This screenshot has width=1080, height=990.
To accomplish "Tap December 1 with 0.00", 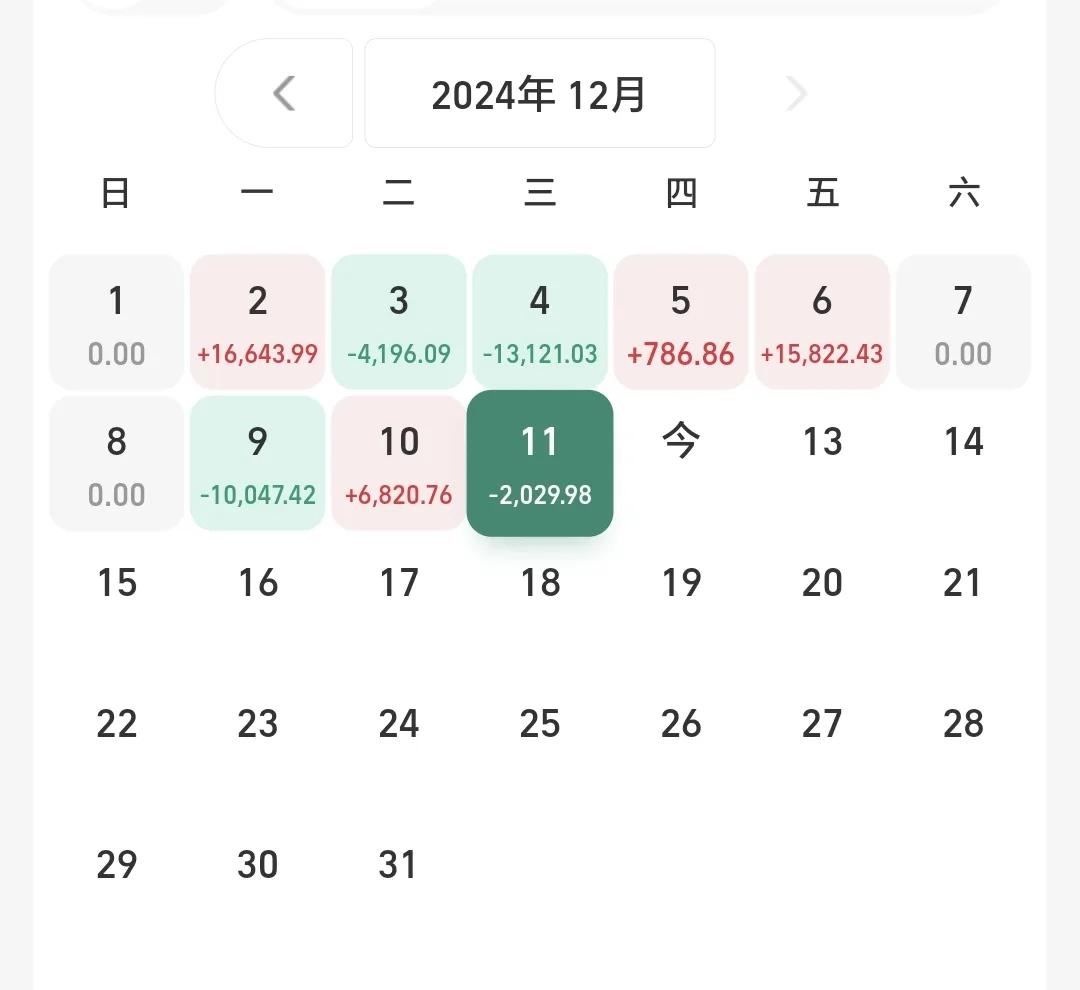I will (116, 322).
